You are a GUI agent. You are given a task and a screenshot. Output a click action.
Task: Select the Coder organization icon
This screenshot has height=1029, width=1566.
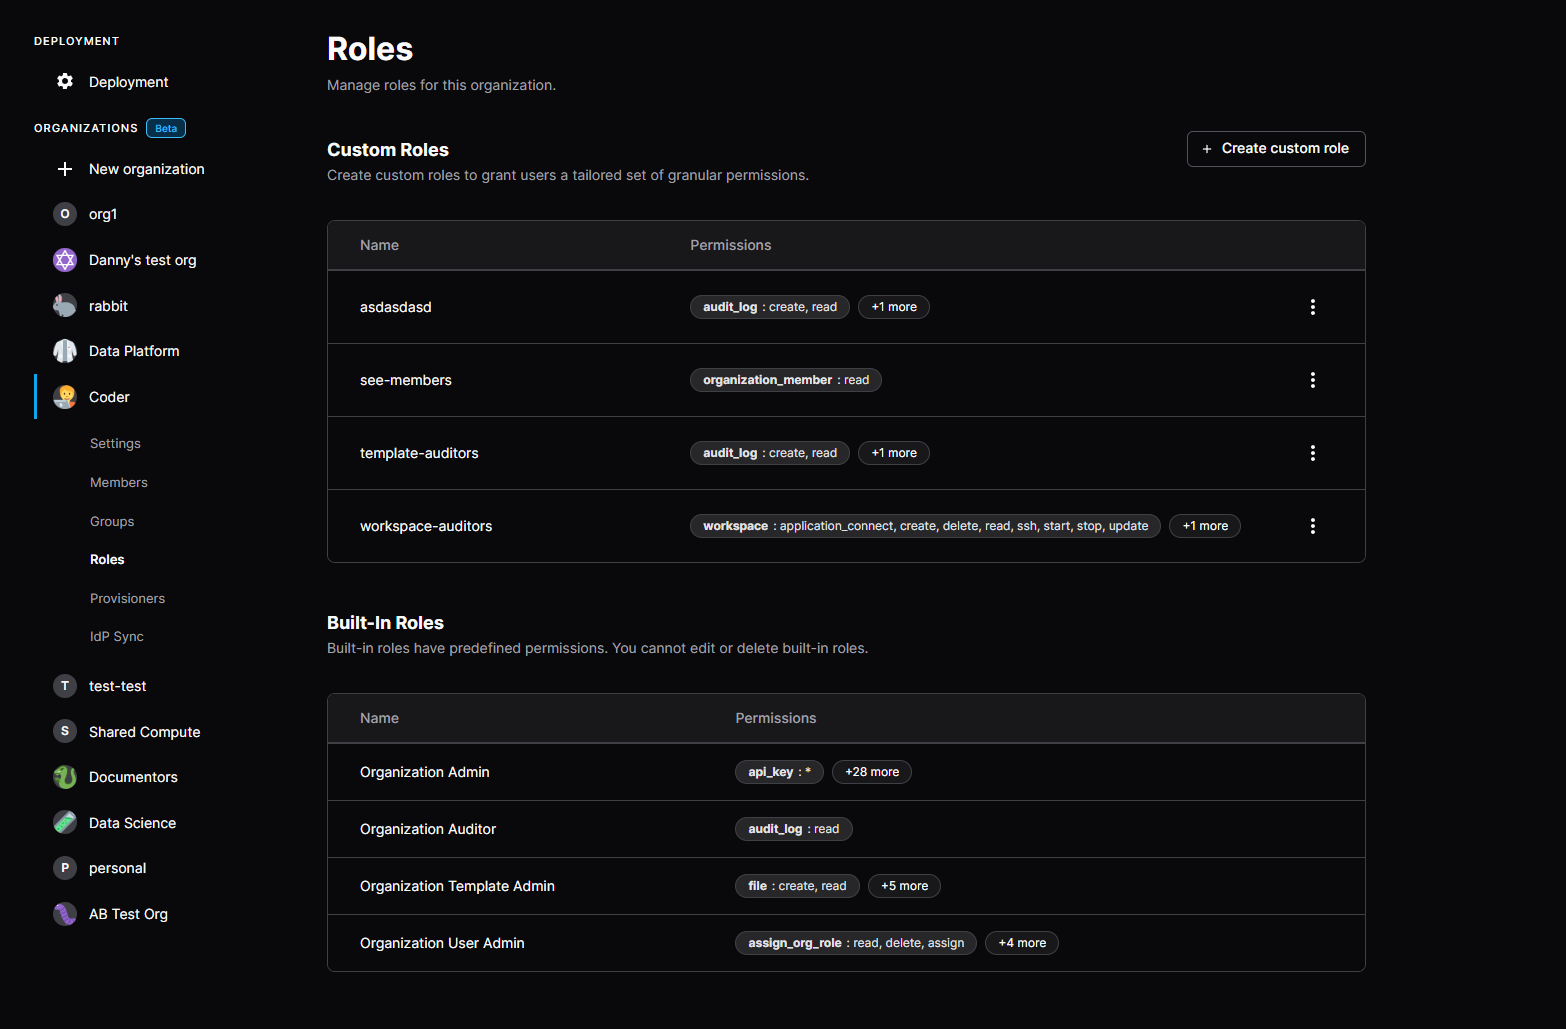click(64, 396)
